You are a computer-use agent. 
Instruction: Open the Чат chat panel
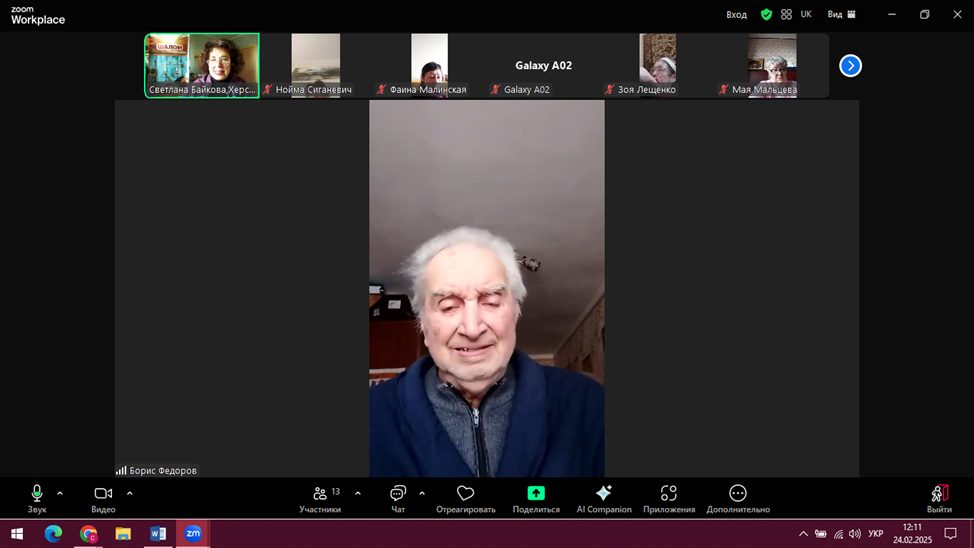tap(398, 498)
